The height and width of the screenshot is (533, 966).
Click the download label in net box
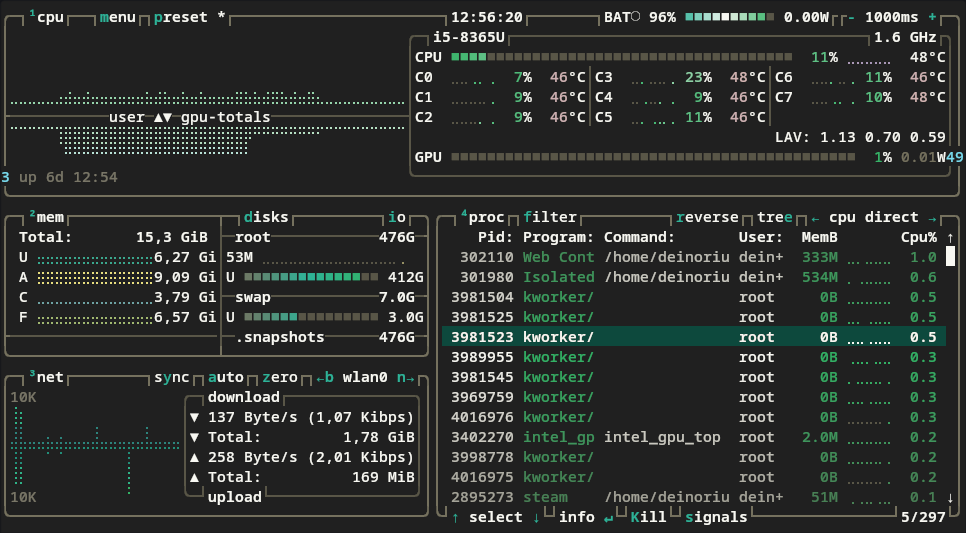point(243,397)
